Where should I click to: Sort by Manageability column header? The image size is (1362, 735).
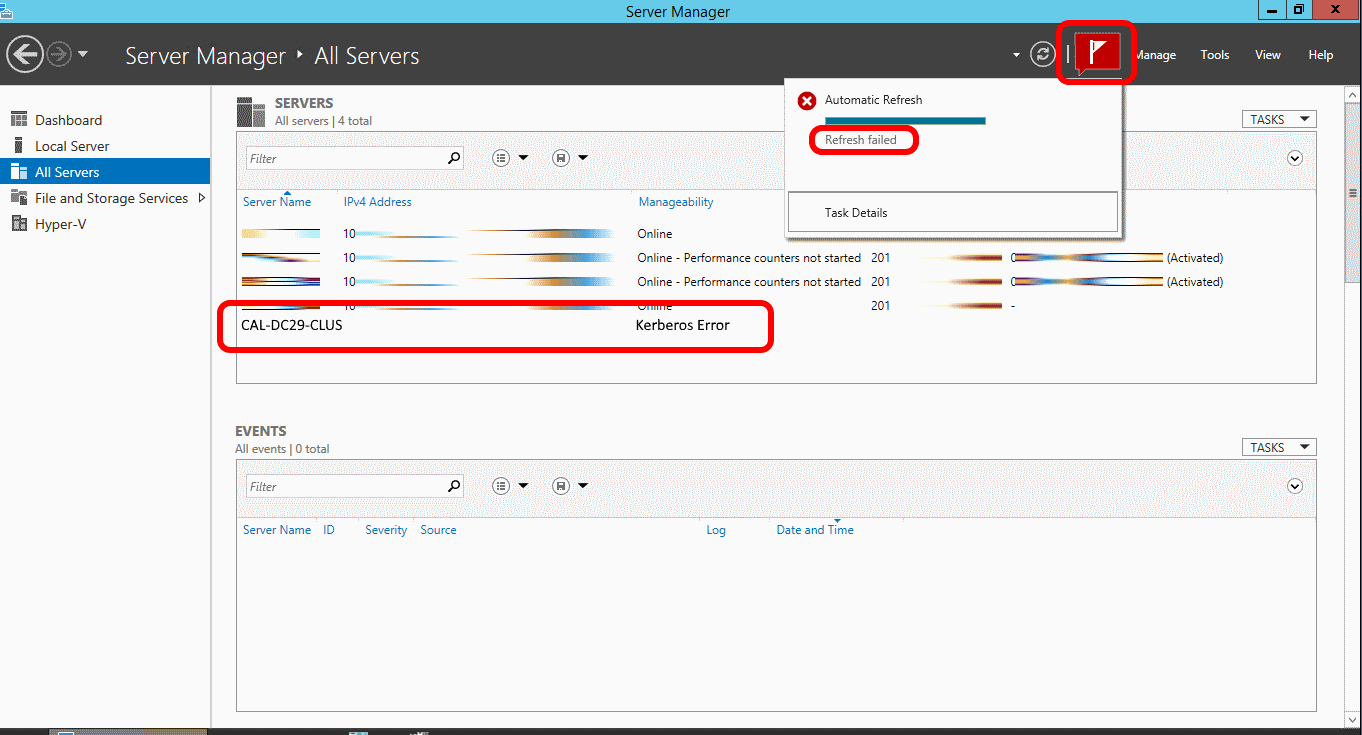676,202
